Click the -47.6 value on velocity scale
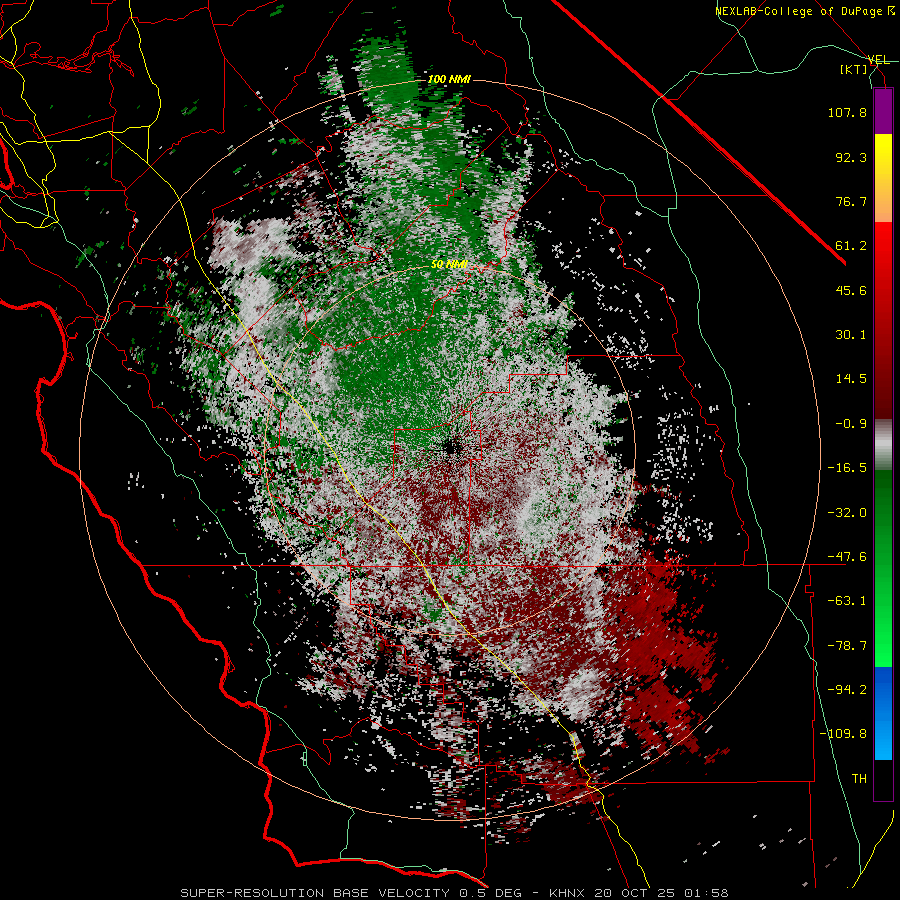Screen dimensions: 900x900 [847, 557]
